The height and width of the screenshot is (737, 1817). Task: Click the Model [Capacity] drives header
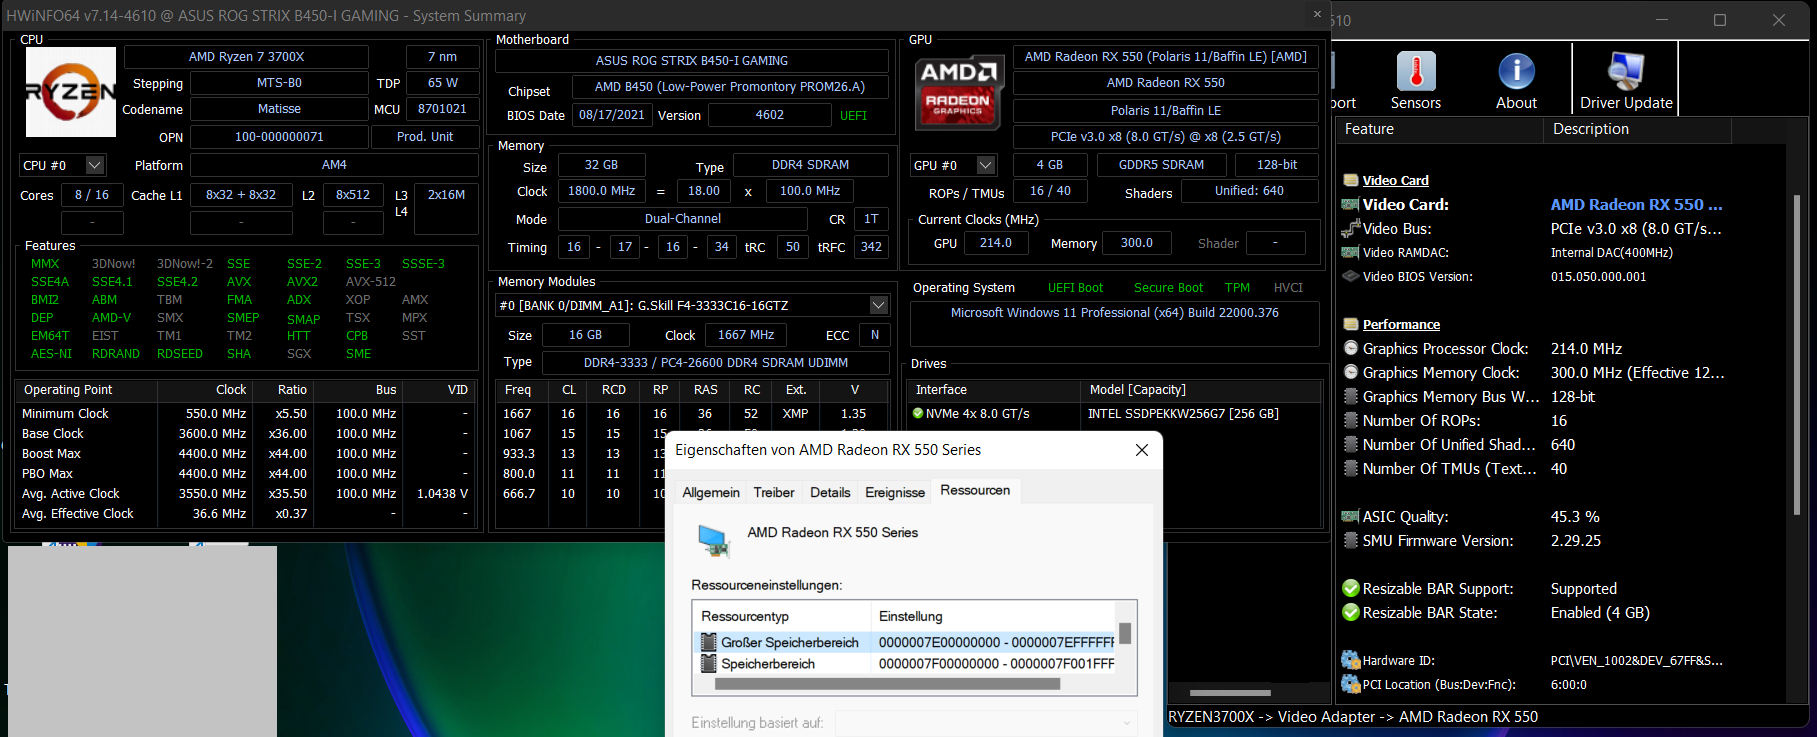click(1200, 390)
